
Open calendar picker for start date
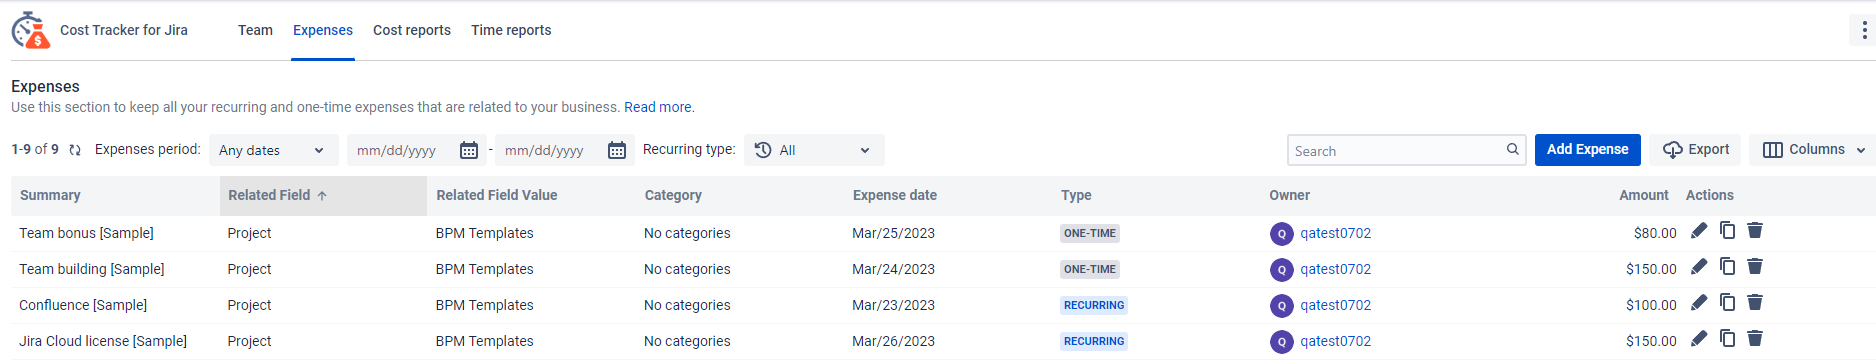[x=468, y=150]
